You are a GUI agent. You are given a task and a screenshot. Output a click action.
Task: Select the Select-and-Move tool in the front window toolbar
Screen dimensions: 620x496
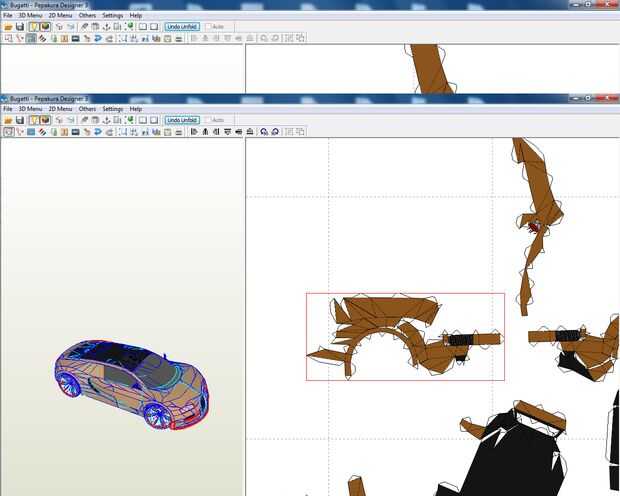(8, 132)
